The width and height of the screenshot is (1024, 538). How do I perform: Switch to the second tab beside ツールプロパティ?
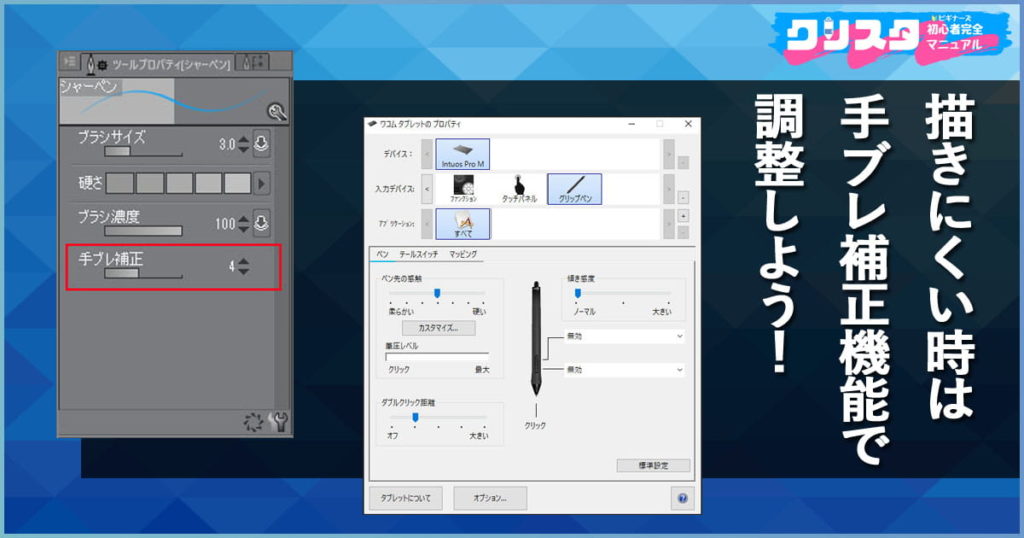(253, 63)
